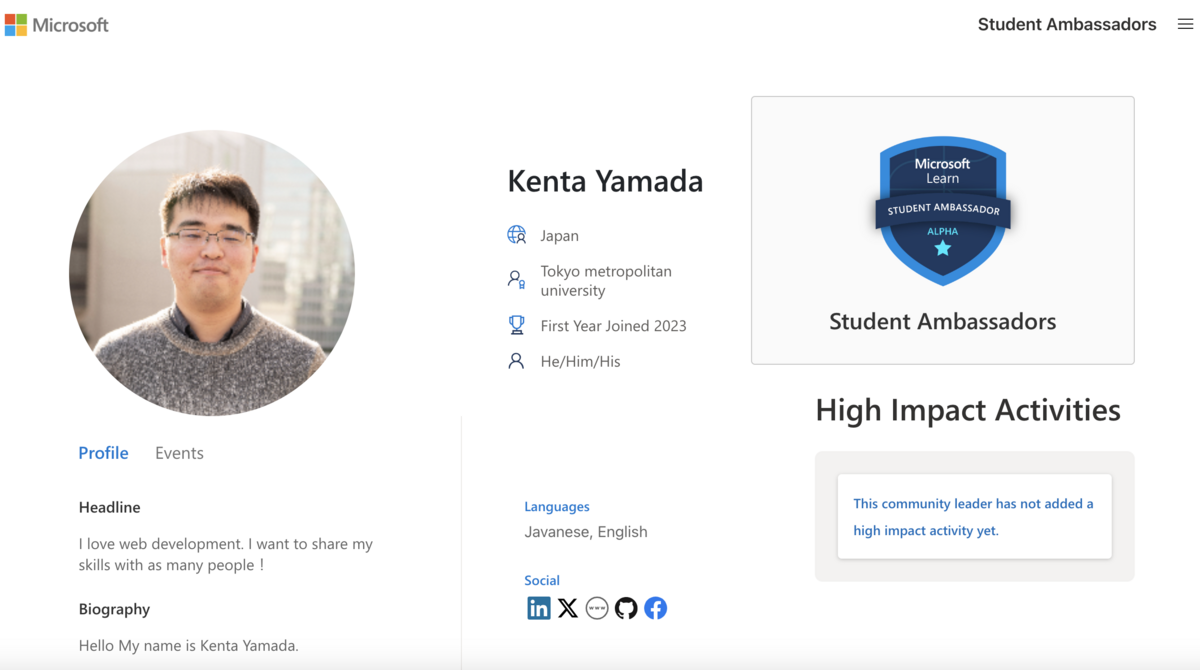Click the Headline section heading
The width and height of the screenshot is (1200, 670).
(110, 507)
